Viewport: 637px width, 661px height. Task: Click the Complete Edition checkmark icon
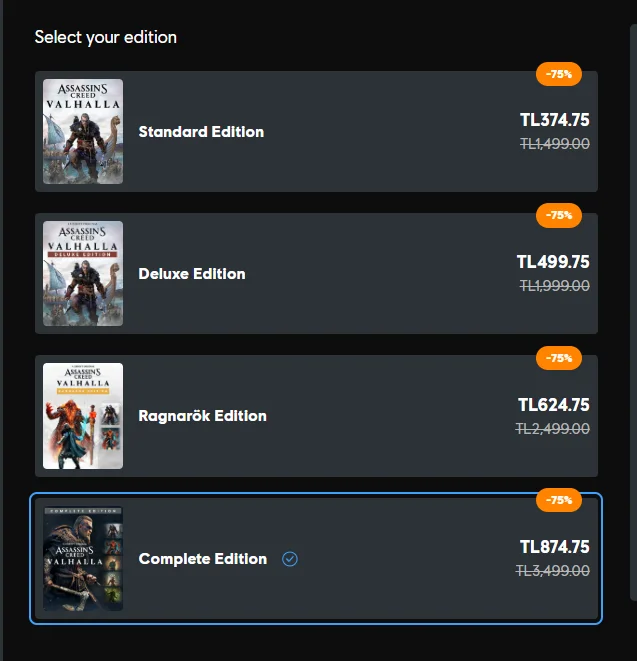click(x=290, y=559)
